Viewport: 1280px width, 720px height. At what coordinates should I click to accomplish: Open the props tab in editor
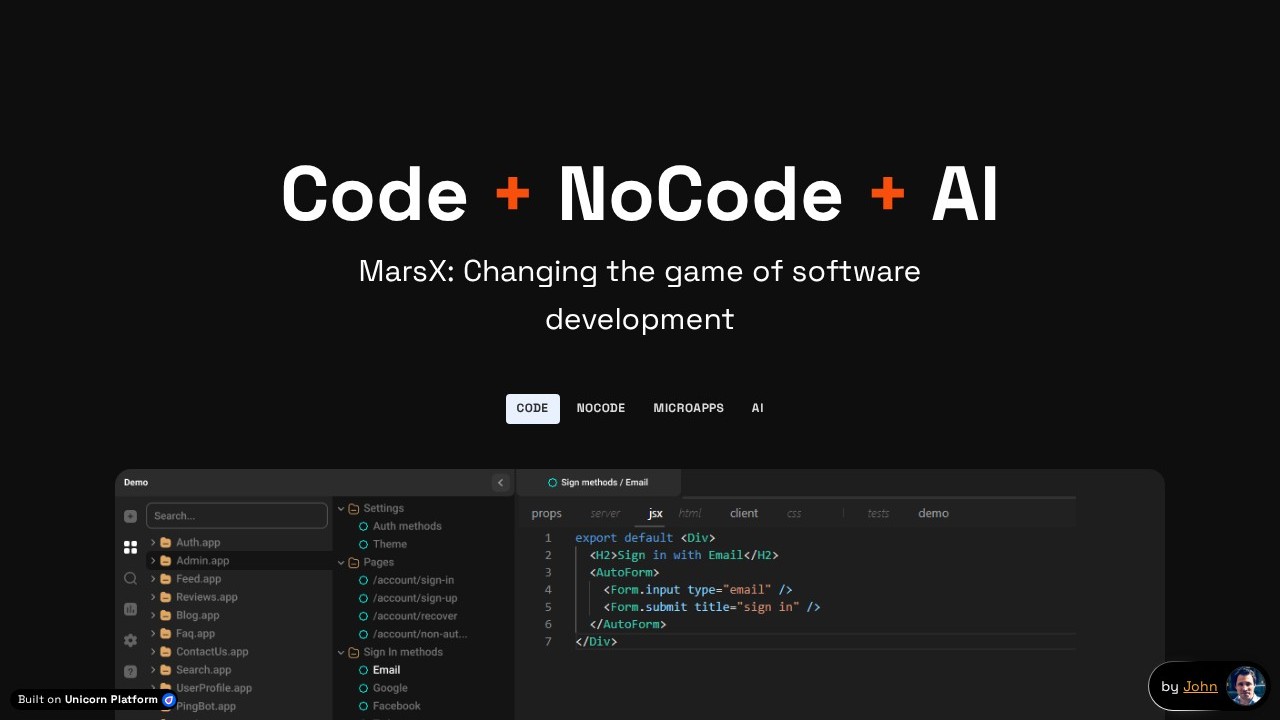pyautogui.click(x=546, y=514)
